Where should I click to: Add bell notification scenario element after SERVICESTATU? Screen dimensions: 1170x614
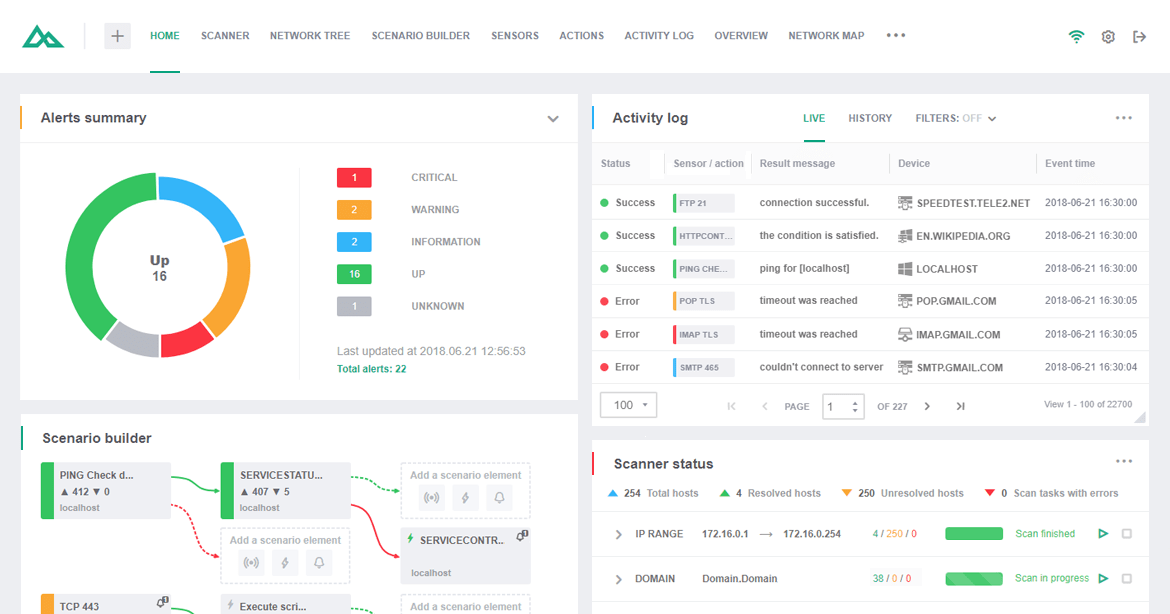[x=499, y=498]
